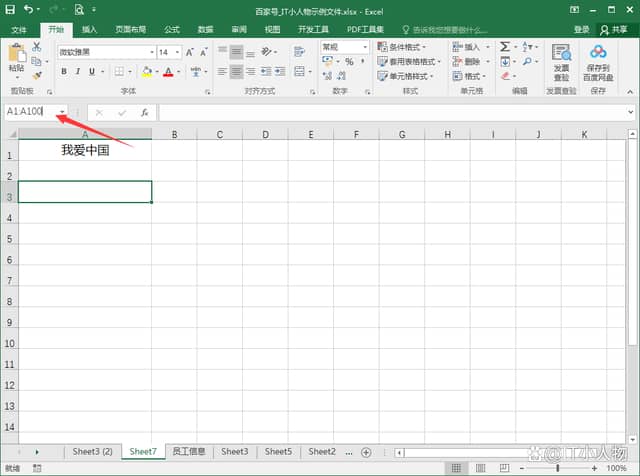Click the zoom slider handle
Screen dimensions: 640x476
click(x=558, y=468)
